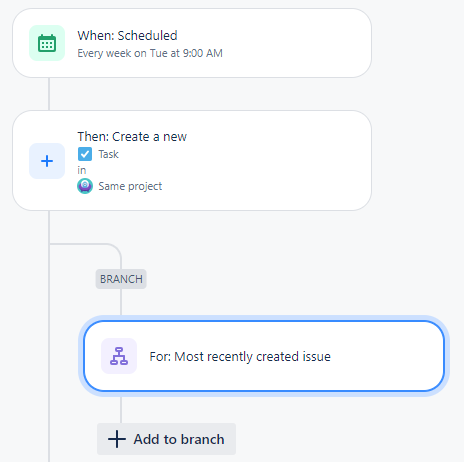Select For: Most recently created issue branch
This screenshot has width=464, height=462.
click(264, 356)
